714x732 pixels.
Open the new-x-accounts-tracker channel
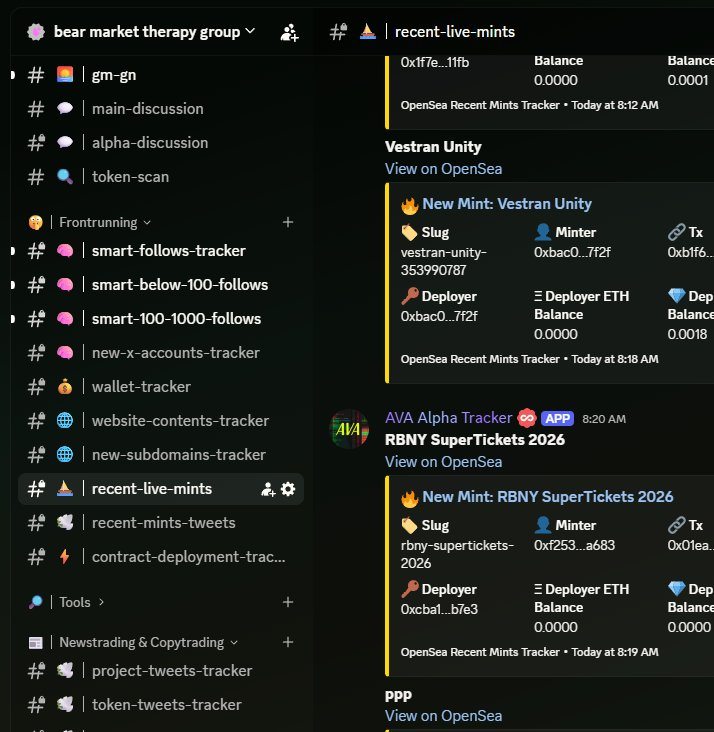(161, 353)
